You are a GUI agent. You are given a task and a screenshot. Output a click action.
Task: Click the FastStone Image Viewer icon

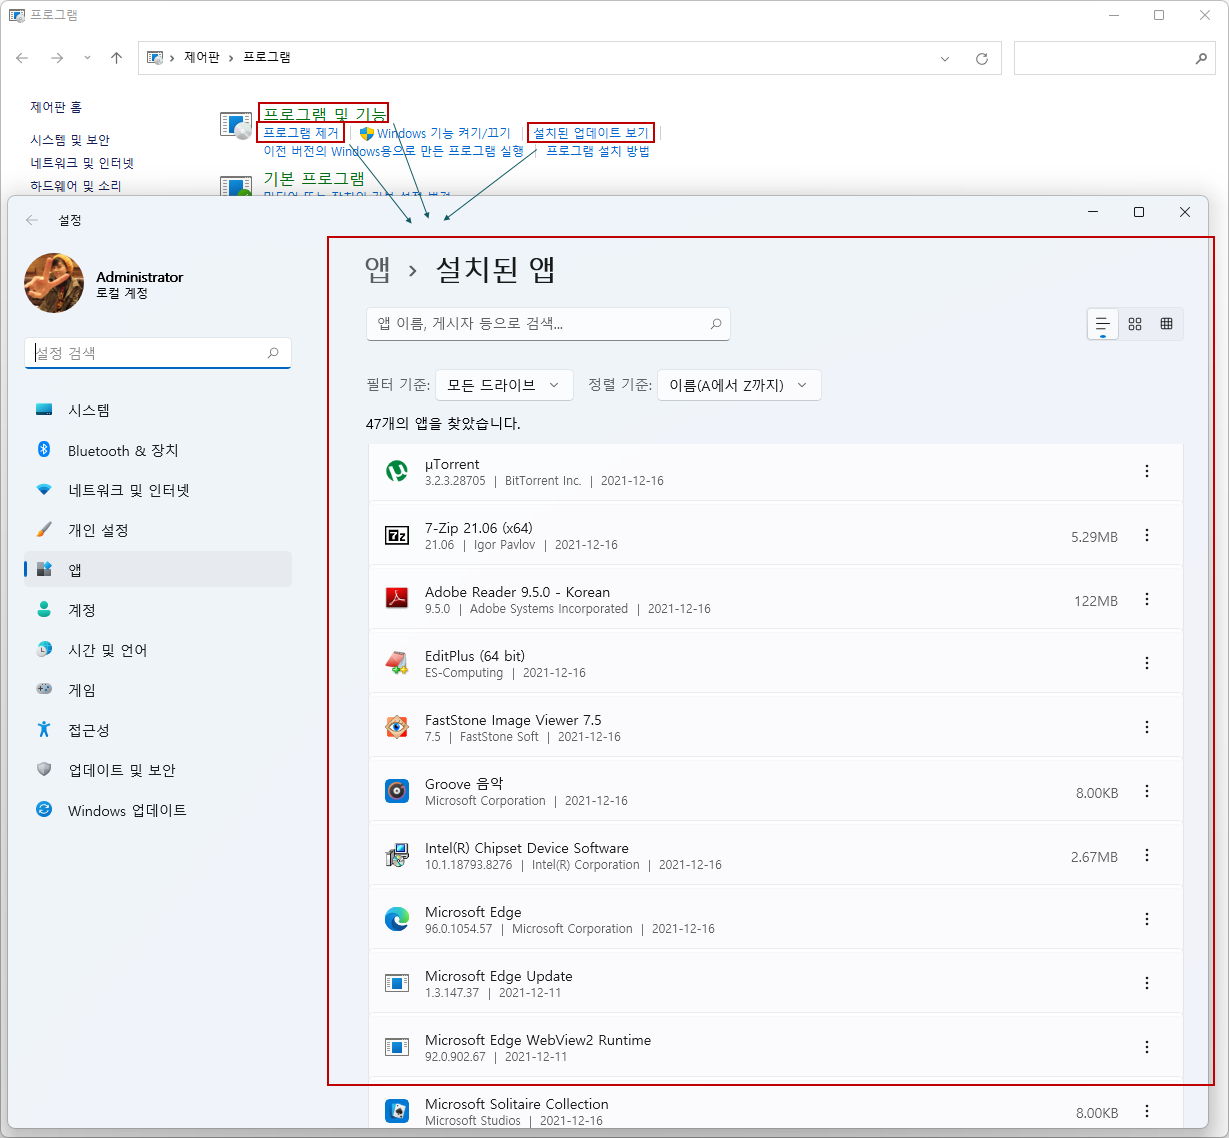click(x=397, y=727)
